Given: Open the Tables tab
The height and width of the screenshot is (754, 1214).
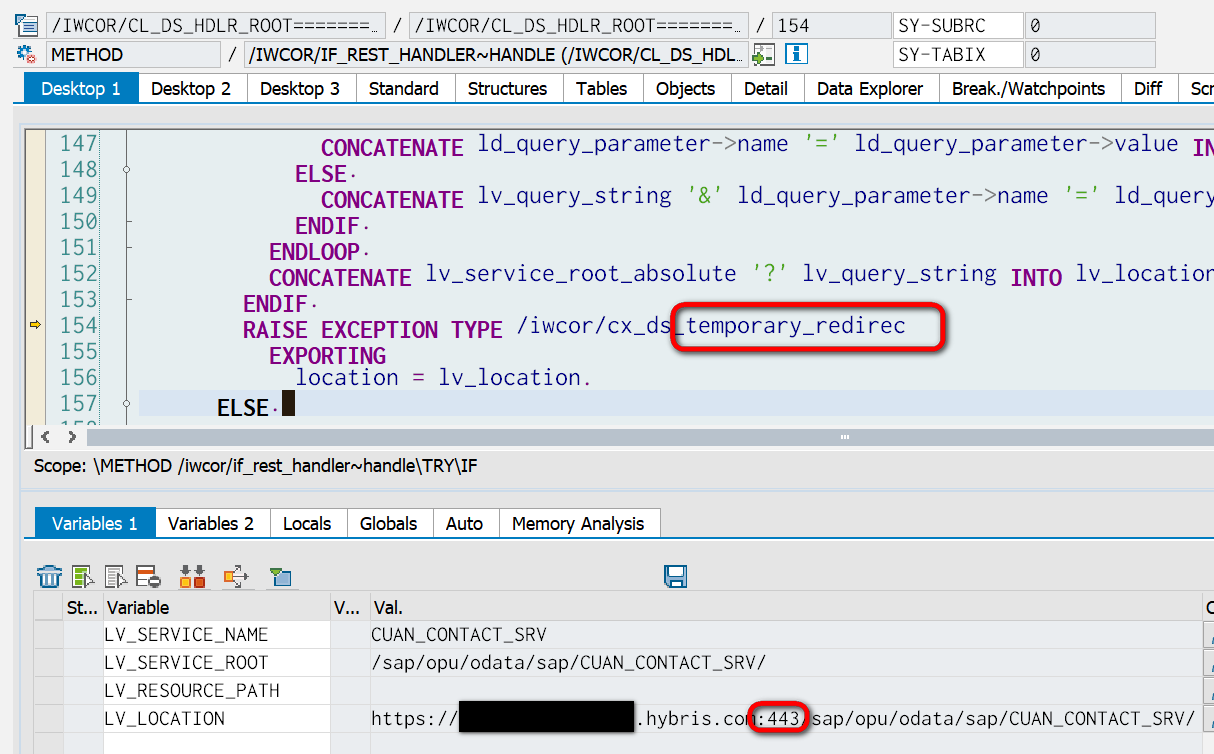Looking at the screenshot, I should (x=602, y=88).
